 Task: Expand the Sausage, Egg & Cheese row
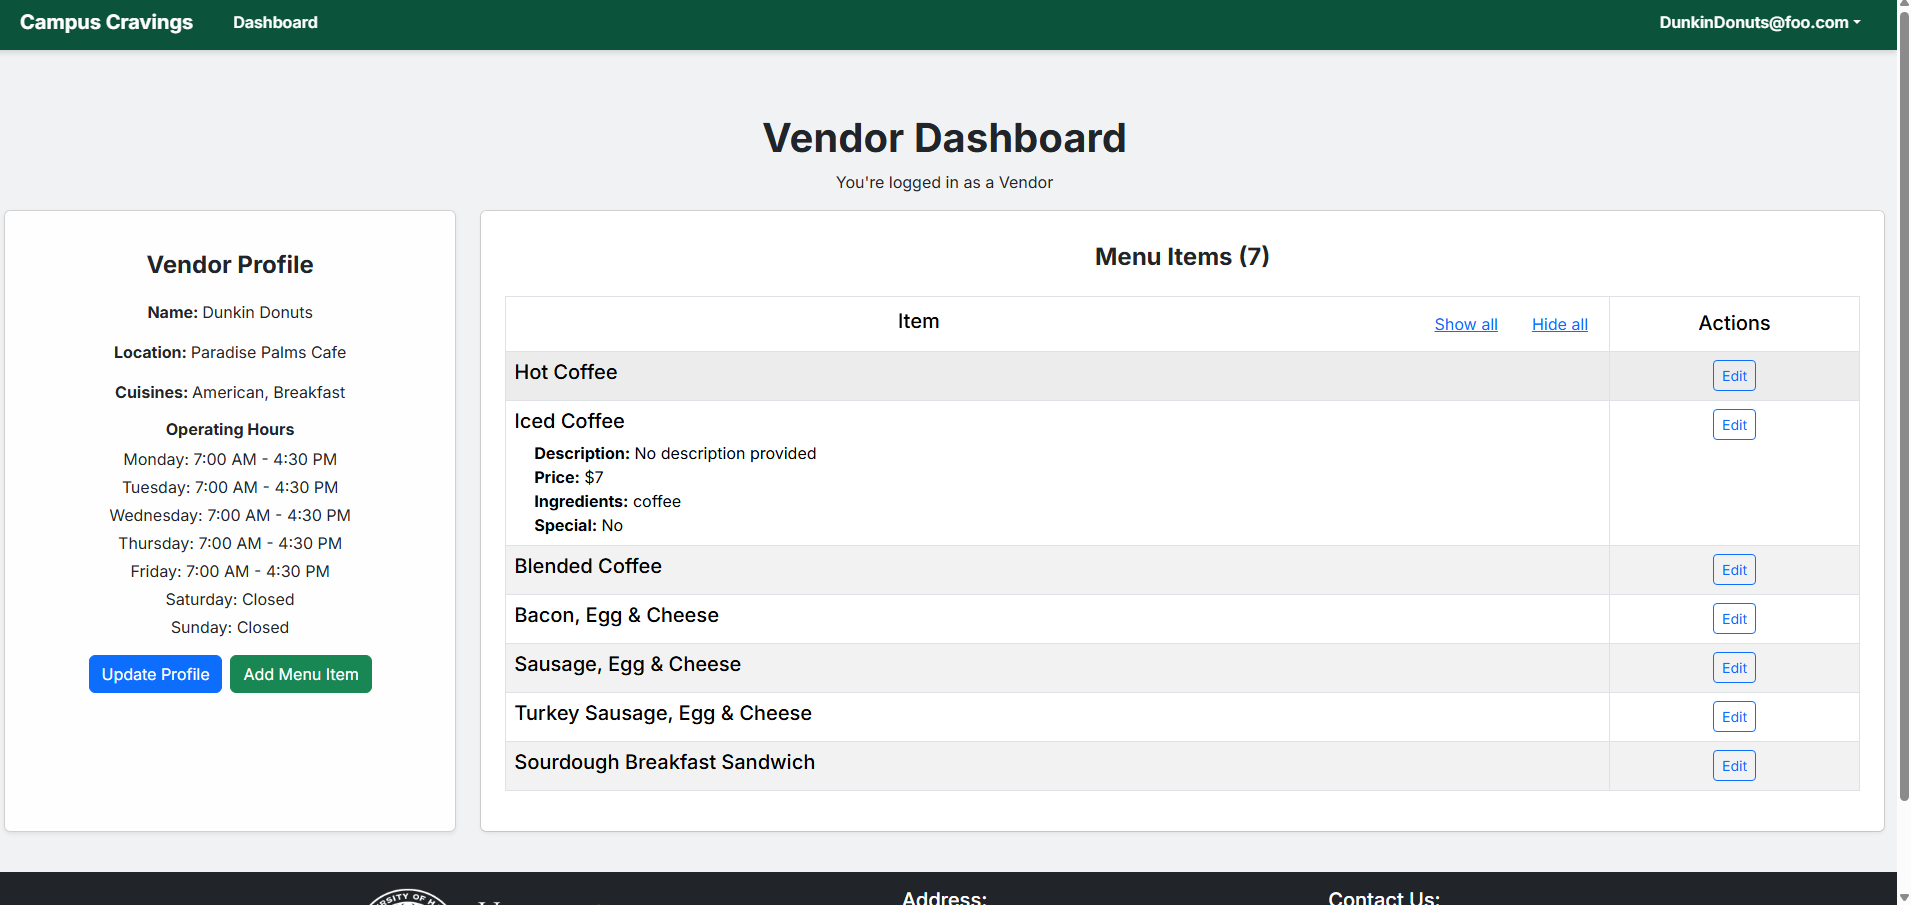coord(627,665)
